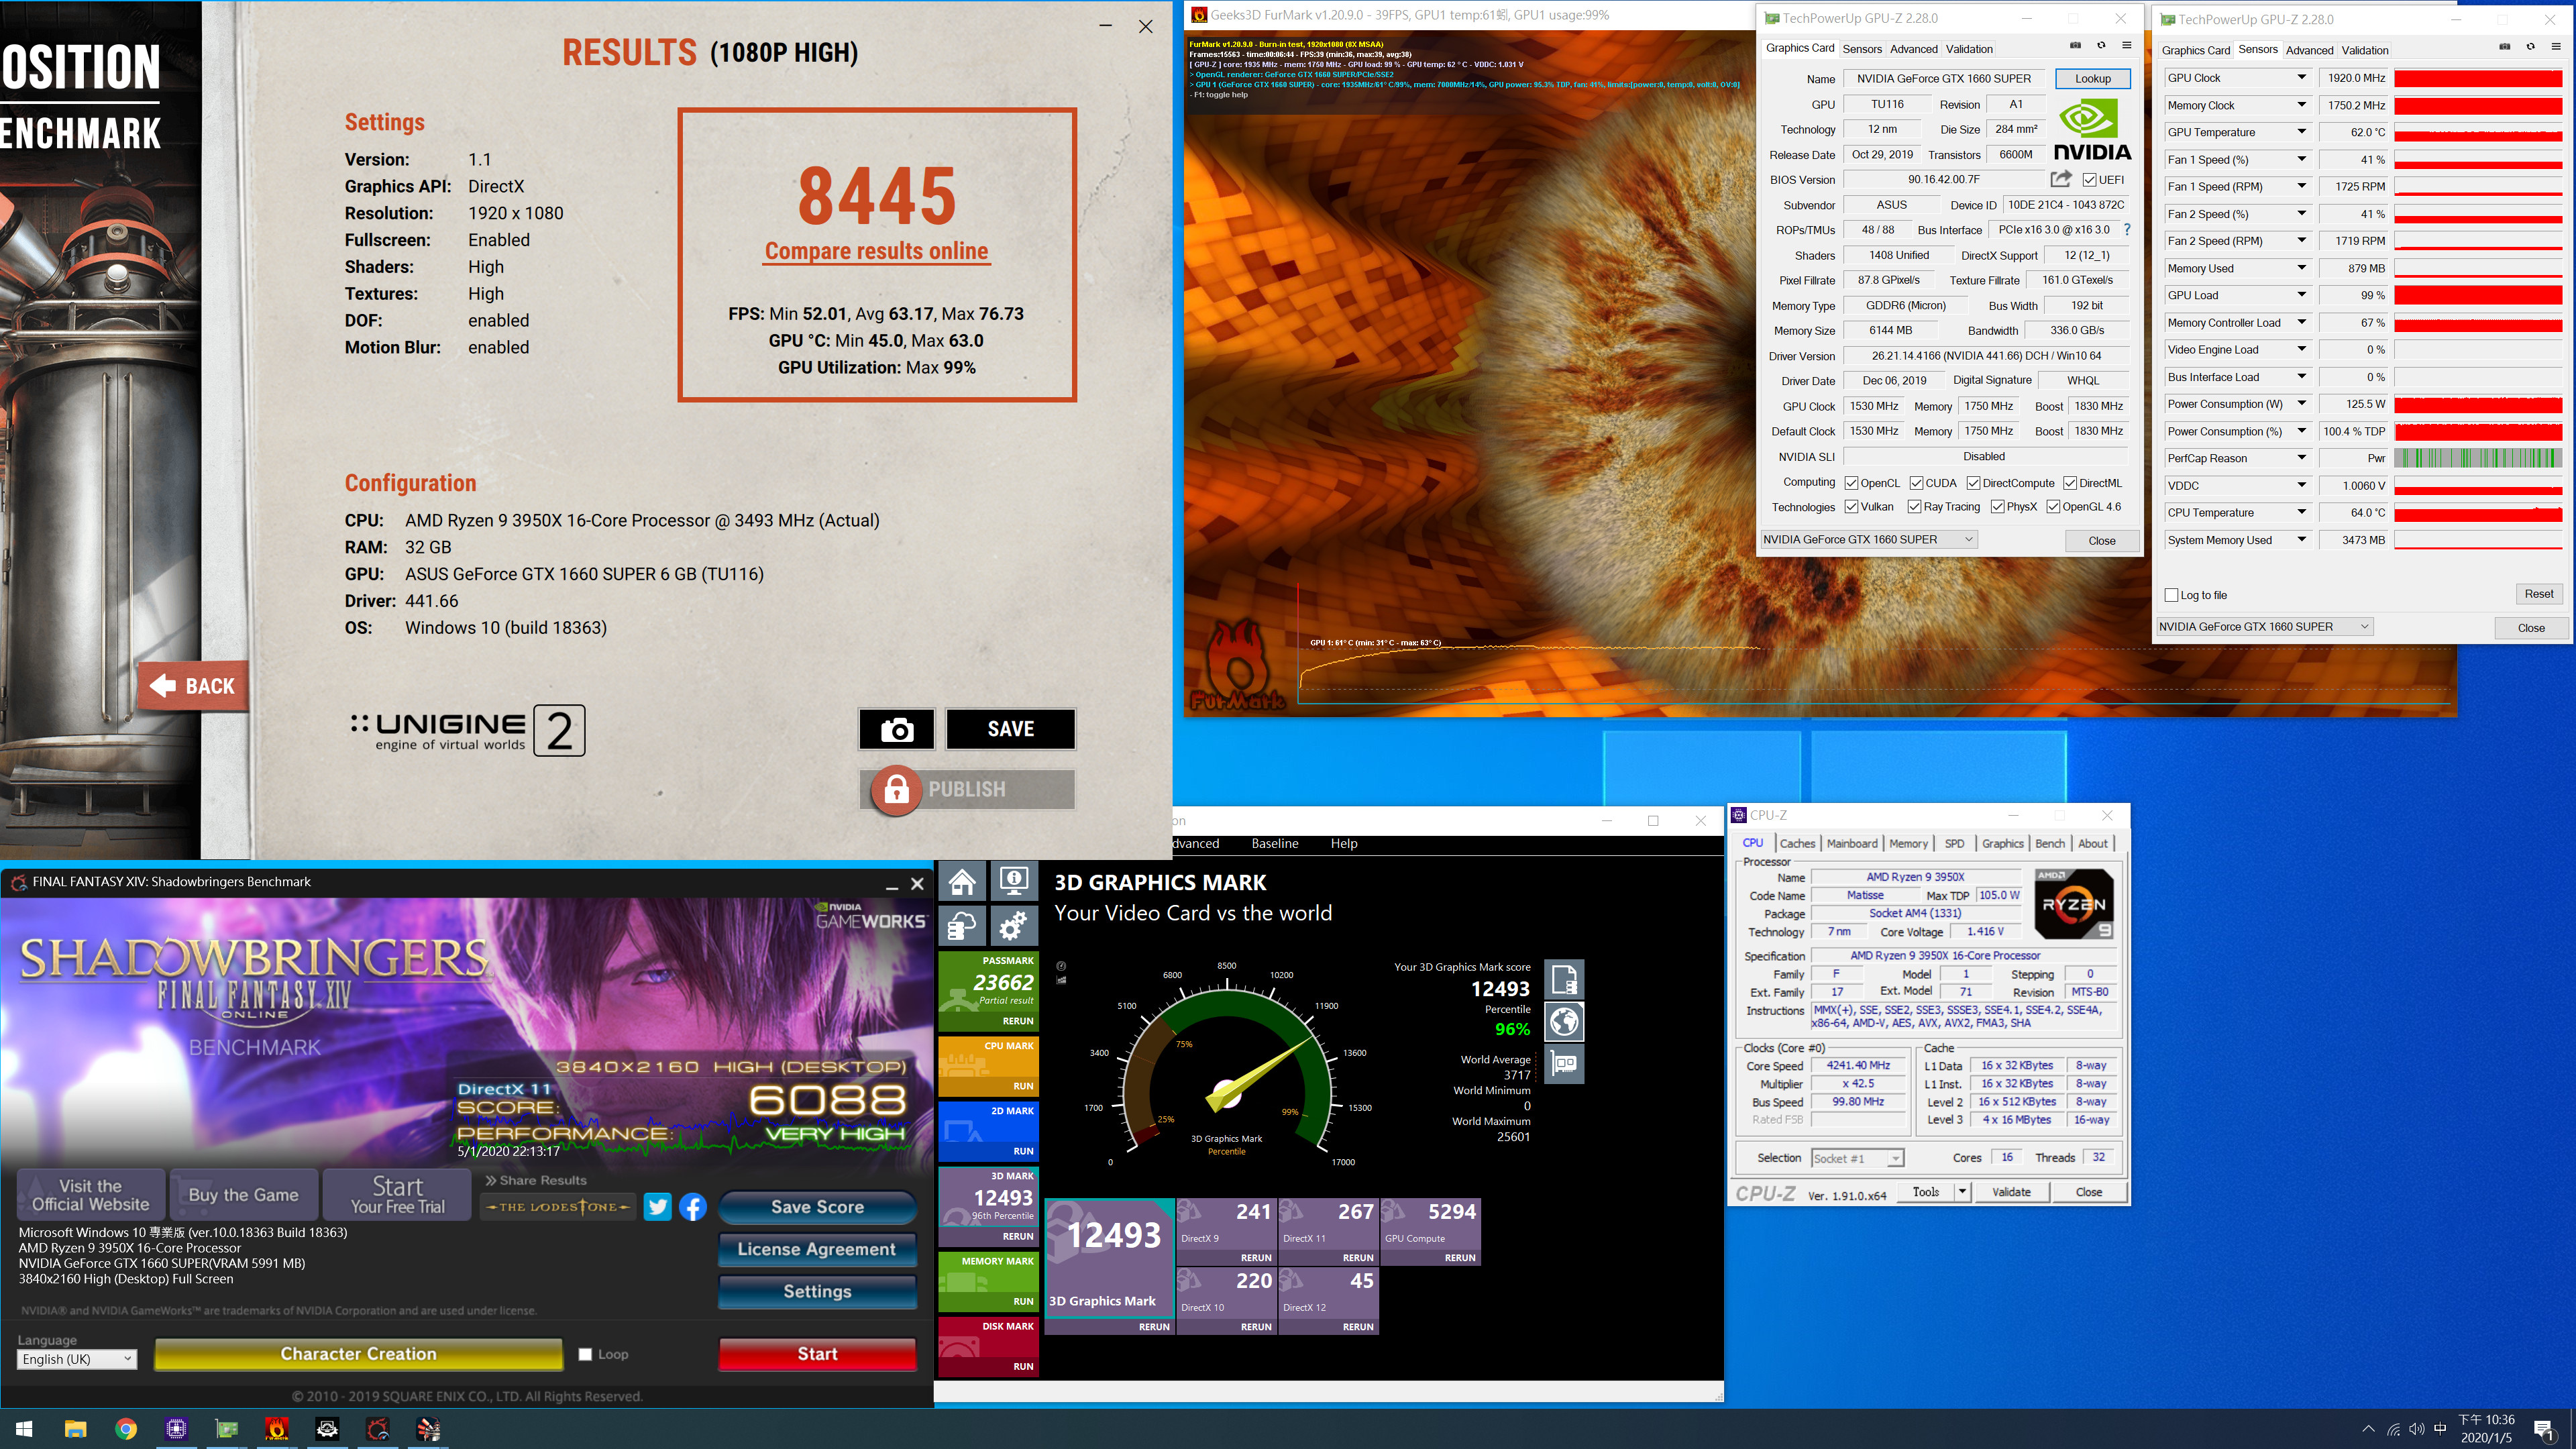This screenshot has height=1449, width=2576.
Task: Open FurMark taskbar icon
Action: [277, 1429]
